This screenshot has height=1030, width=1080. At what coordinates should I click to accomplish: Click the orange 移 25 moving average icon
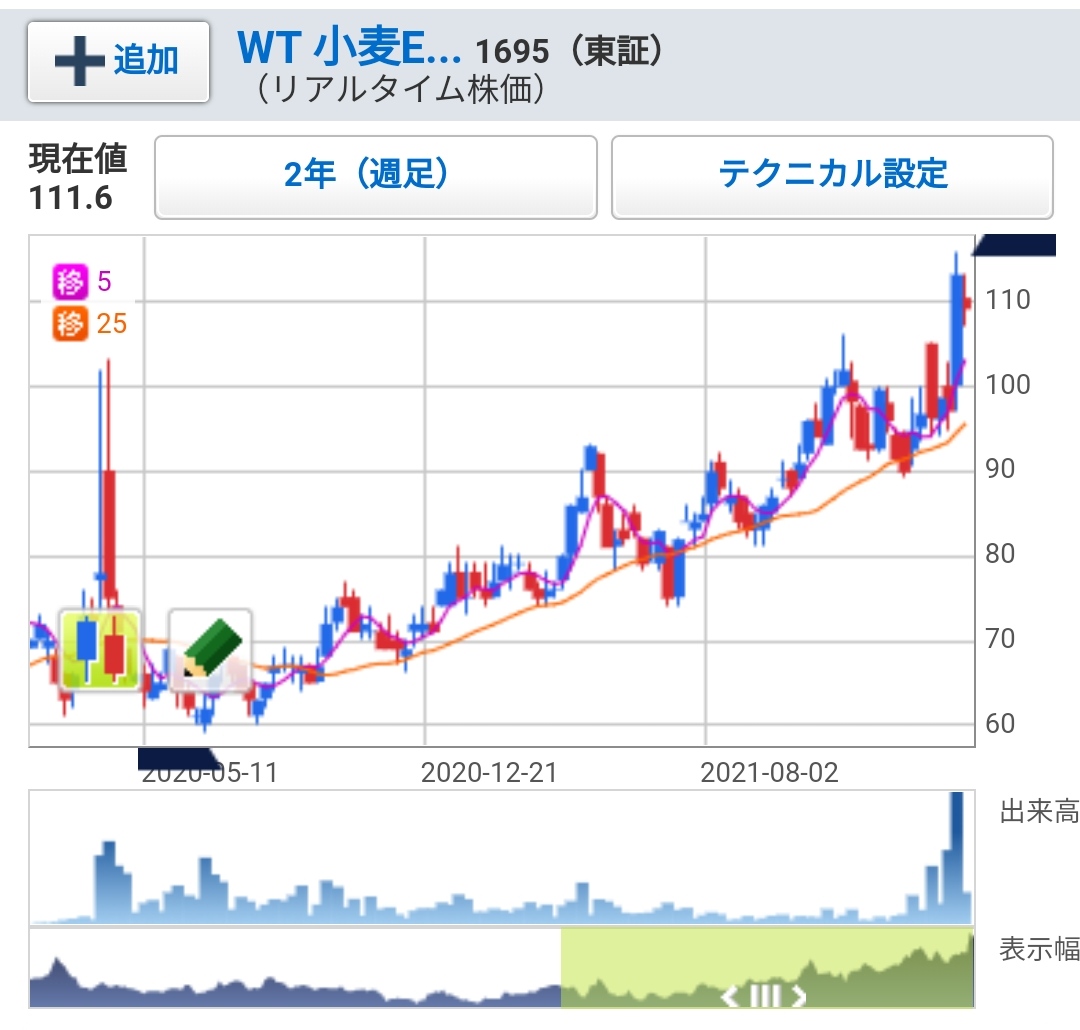(x=69, y=325)
